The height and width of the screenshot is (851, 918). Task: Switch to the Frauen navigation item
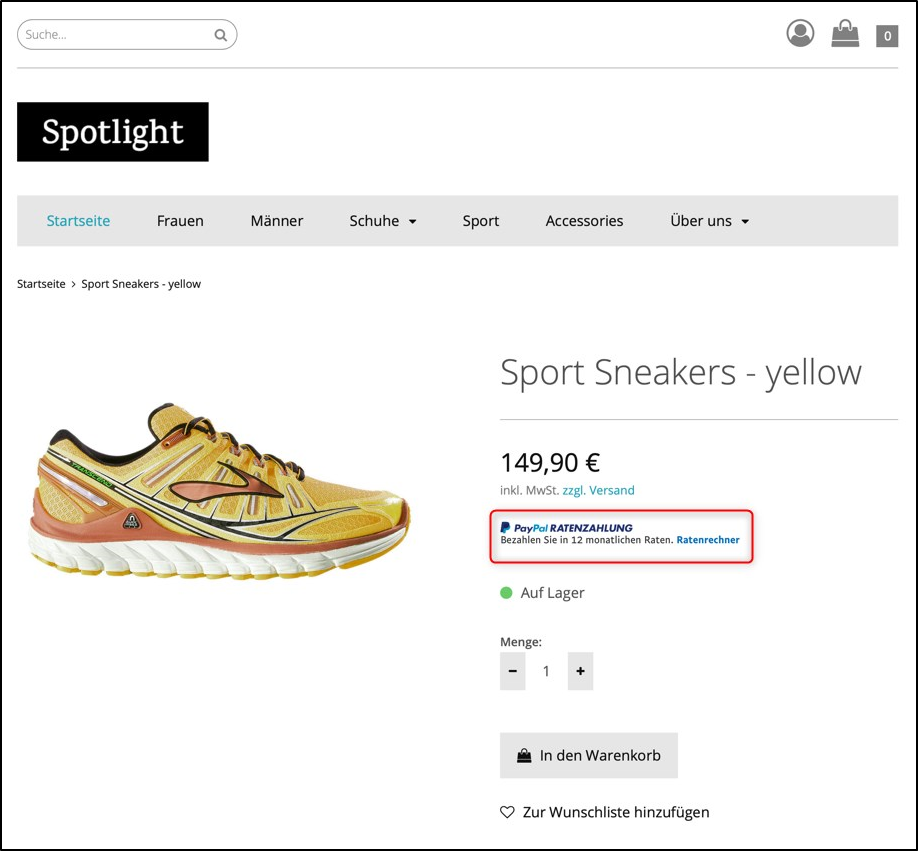pyautogui.click(x=180, y=220)
